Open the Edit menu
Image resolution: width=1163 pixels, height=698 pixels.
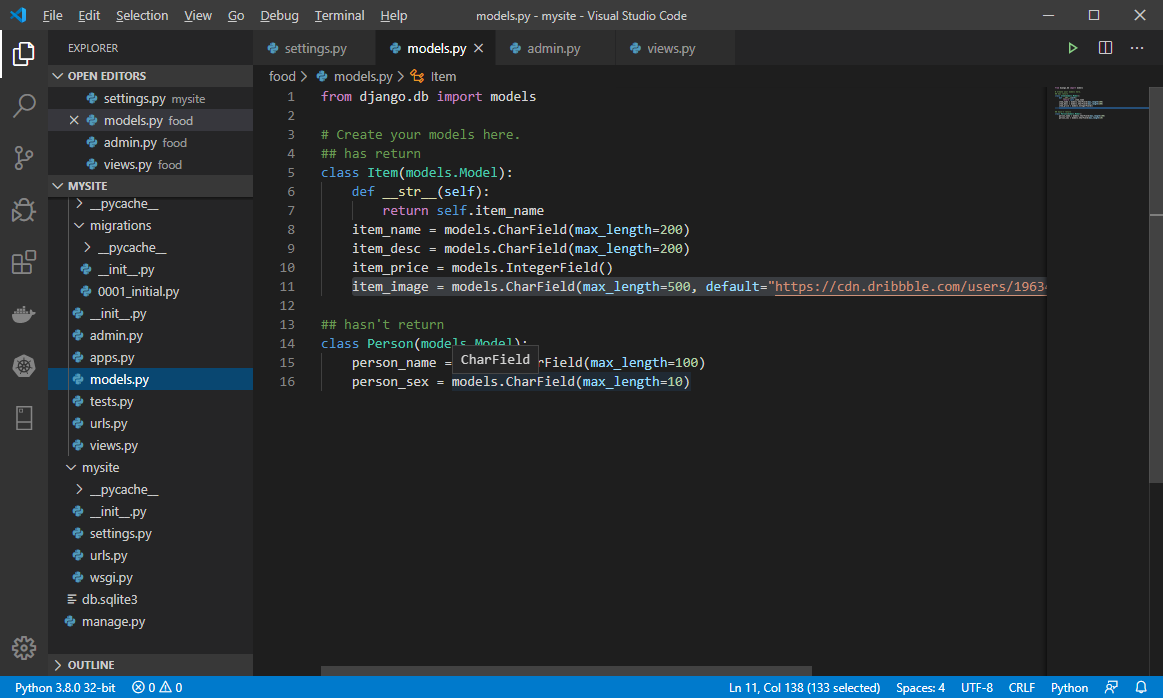(89, 15)
